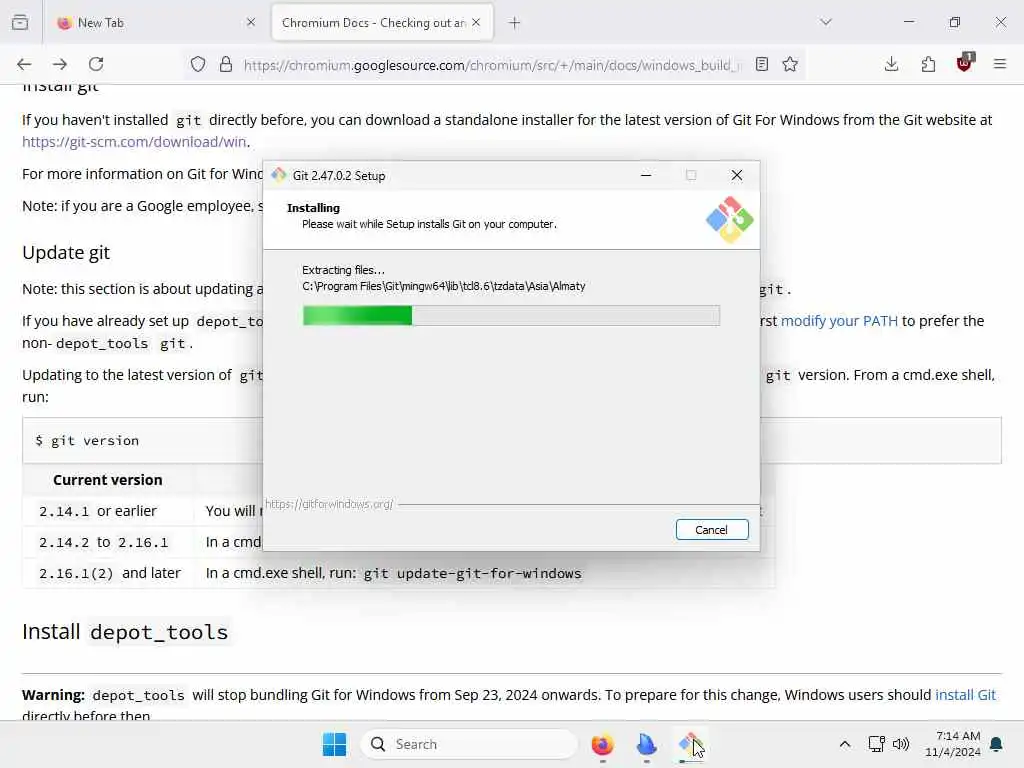The image size is (1024, 768).
Task: Bookmark this page with star
Action: (790, 64)
